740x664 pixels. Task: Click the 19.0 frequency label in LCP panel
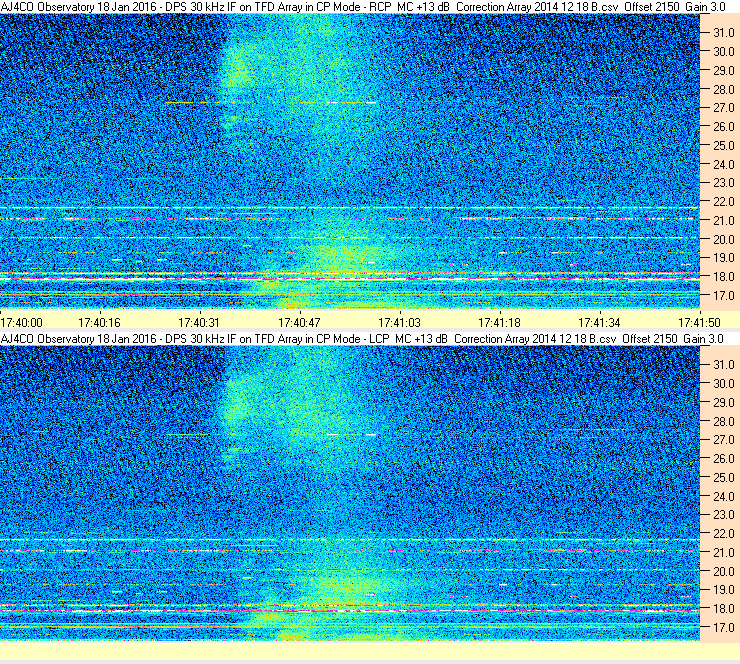(723, 590)
